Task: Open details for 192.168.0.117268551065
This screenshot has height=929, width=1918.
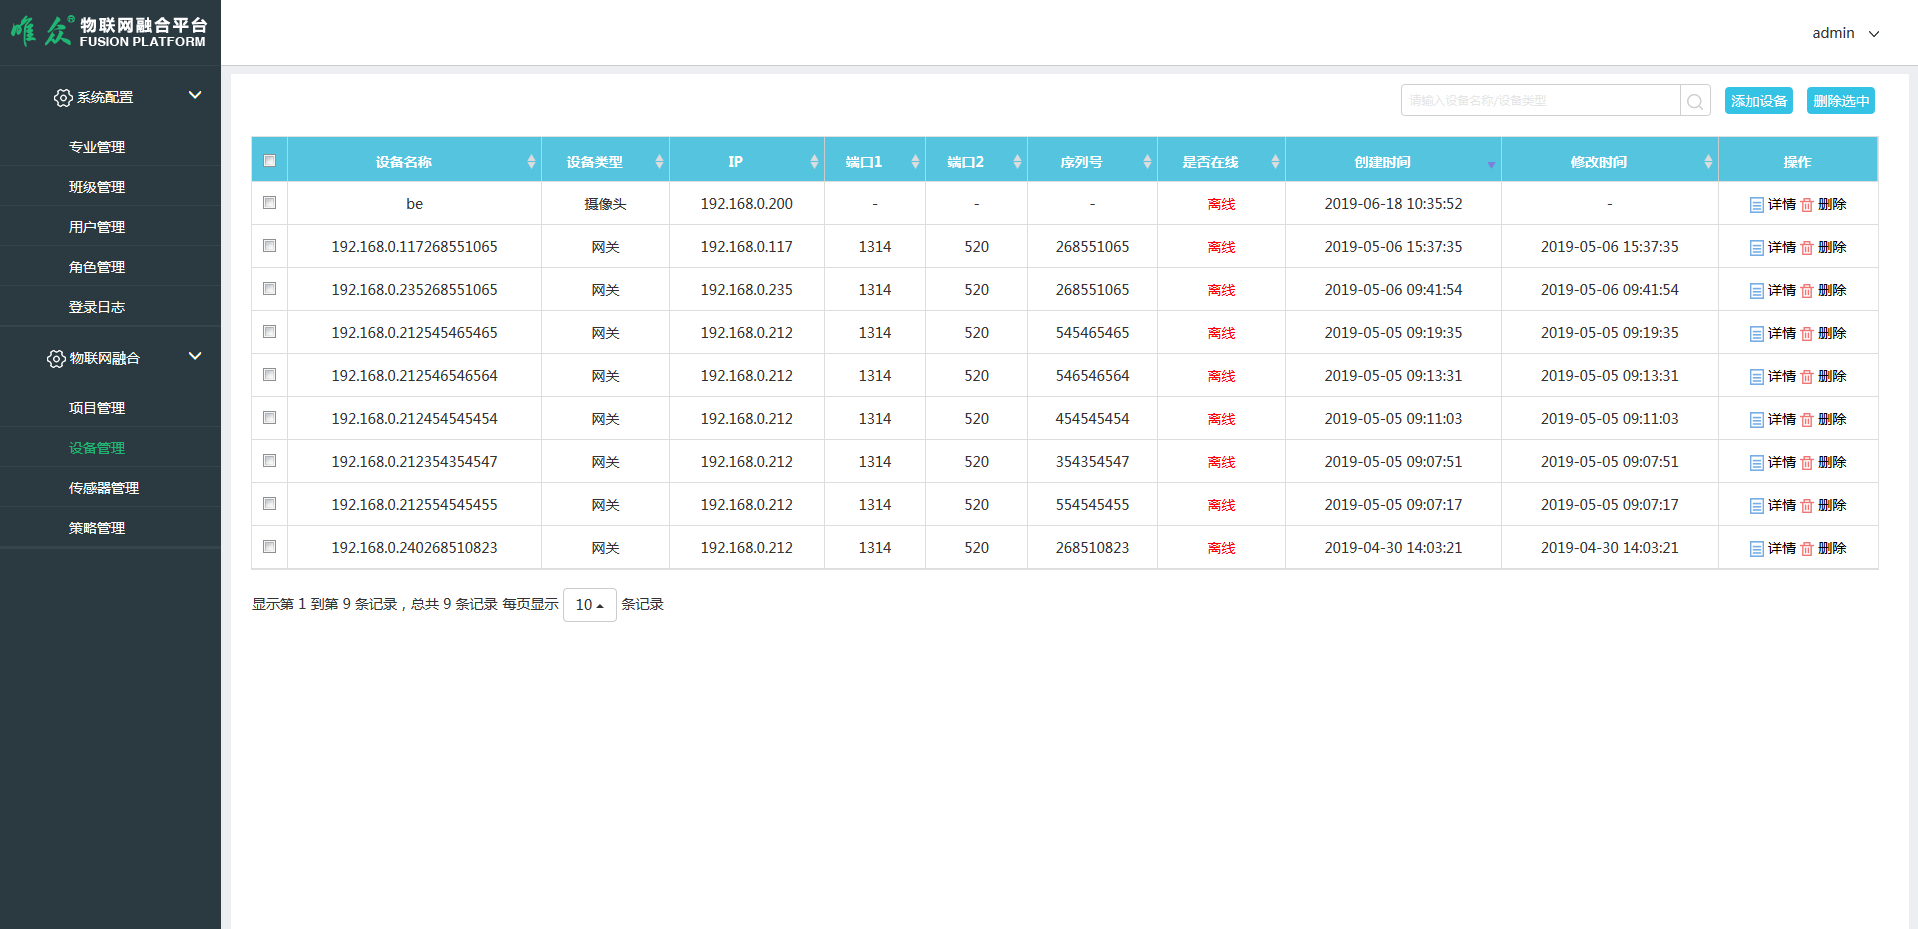Action: pyautogui.click(x=1773, y=247)
